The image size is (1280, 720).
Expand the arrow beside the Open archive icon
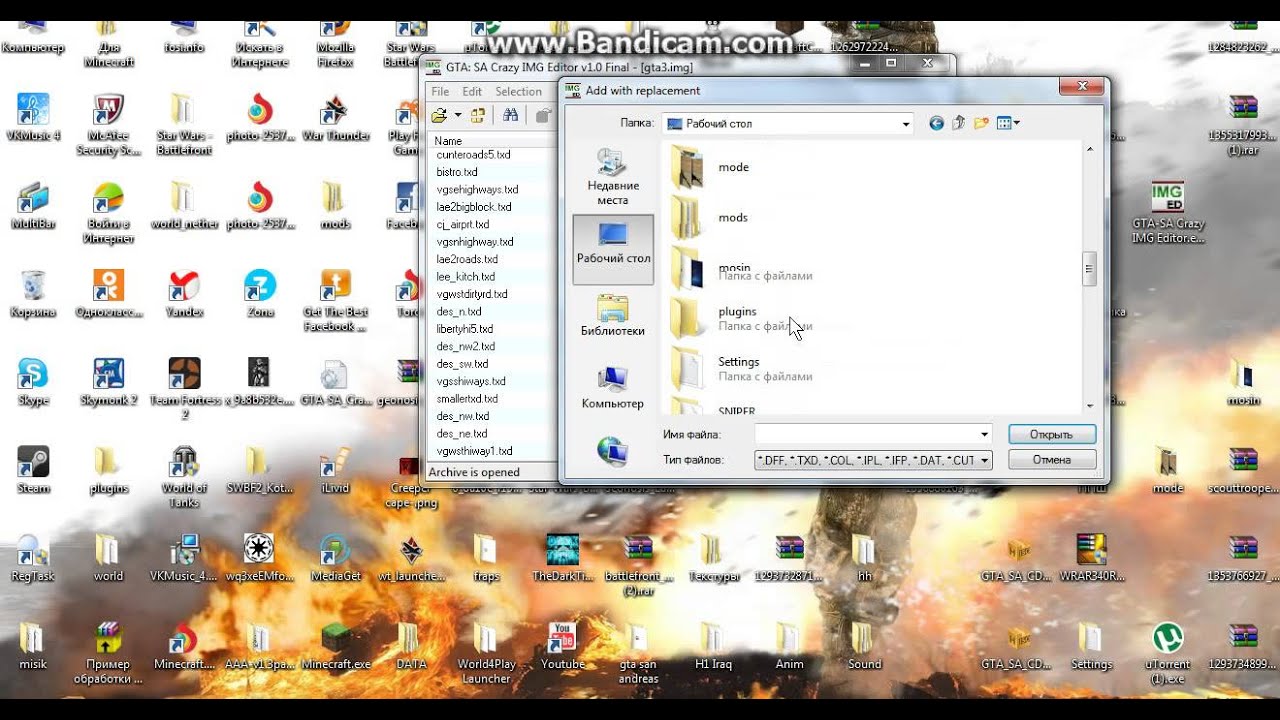click(458, 116)
